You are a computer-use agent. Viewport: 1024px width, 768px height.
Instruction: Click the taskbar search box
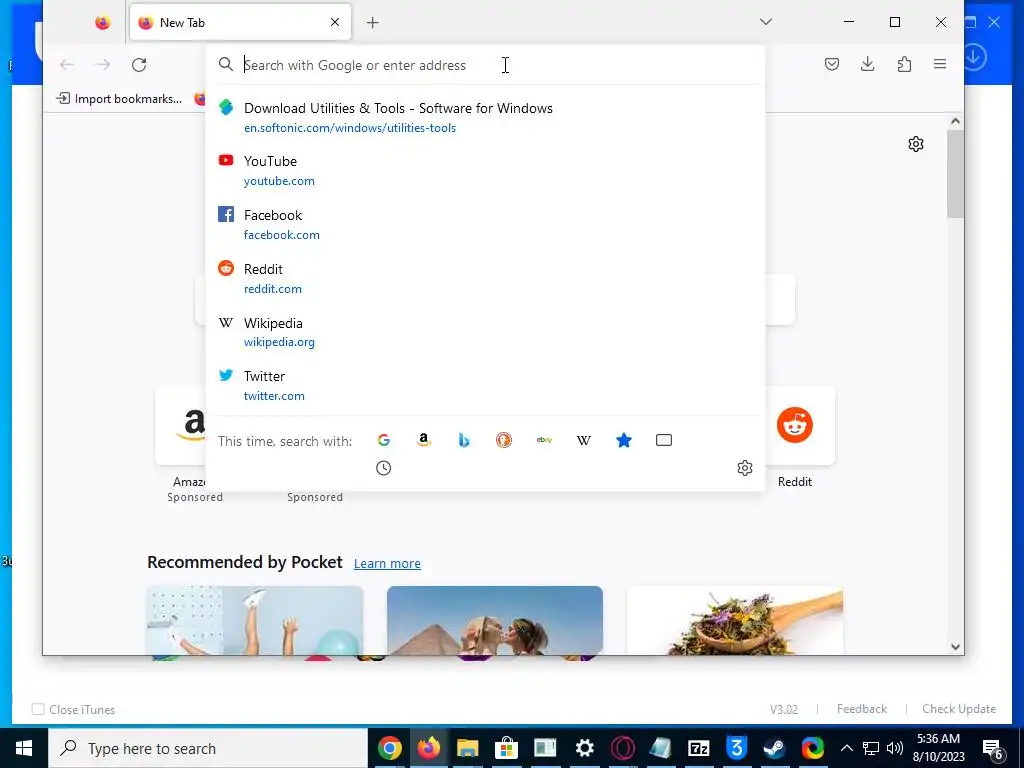208,748
